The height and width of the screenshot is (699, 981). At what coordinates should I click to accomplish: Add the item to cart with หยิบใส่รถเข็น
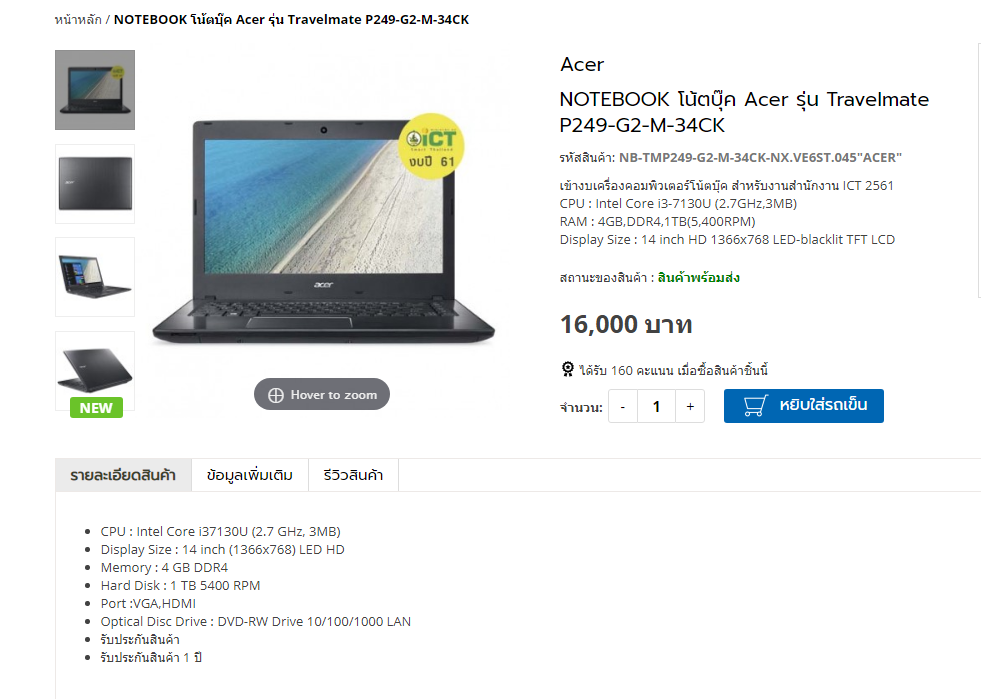click(x=804, y=406)
